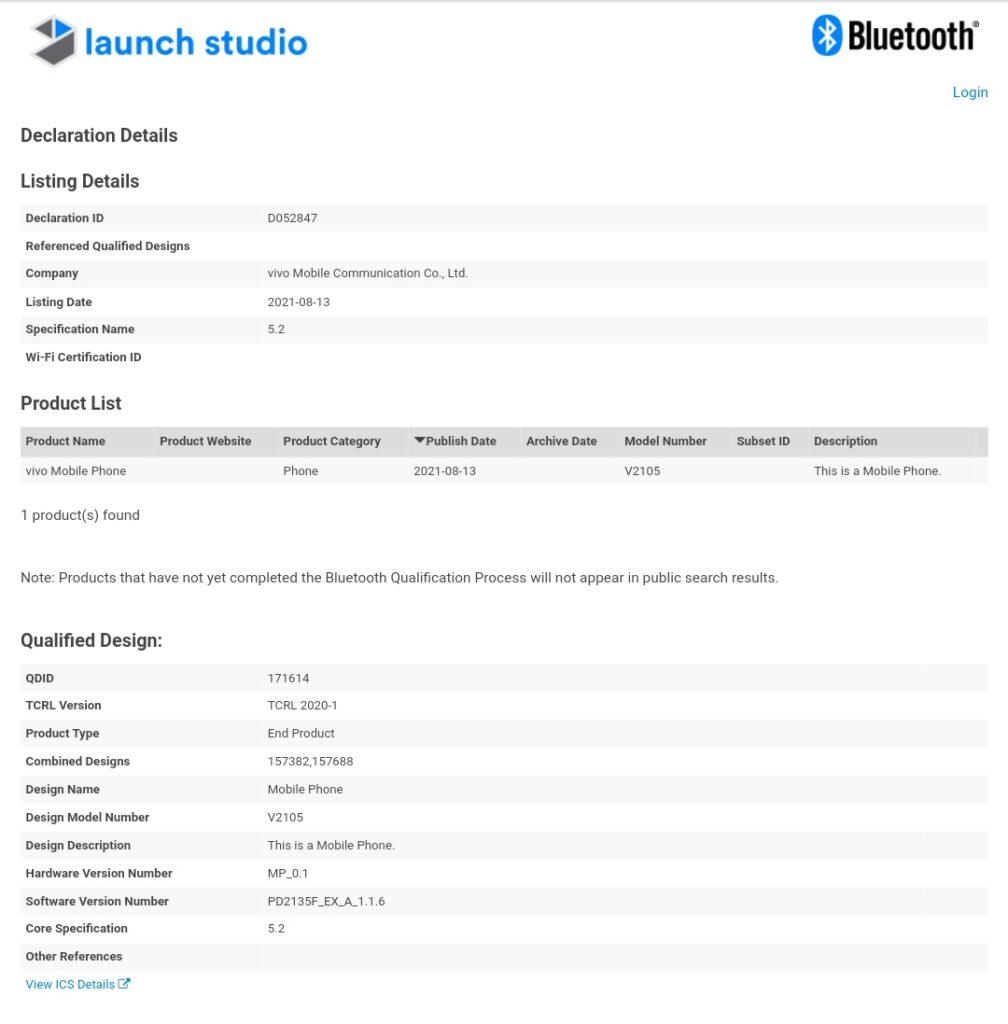Click the launch studio title text
This screenshot has width=1008, height=1024.
click(x=196, y=42)
